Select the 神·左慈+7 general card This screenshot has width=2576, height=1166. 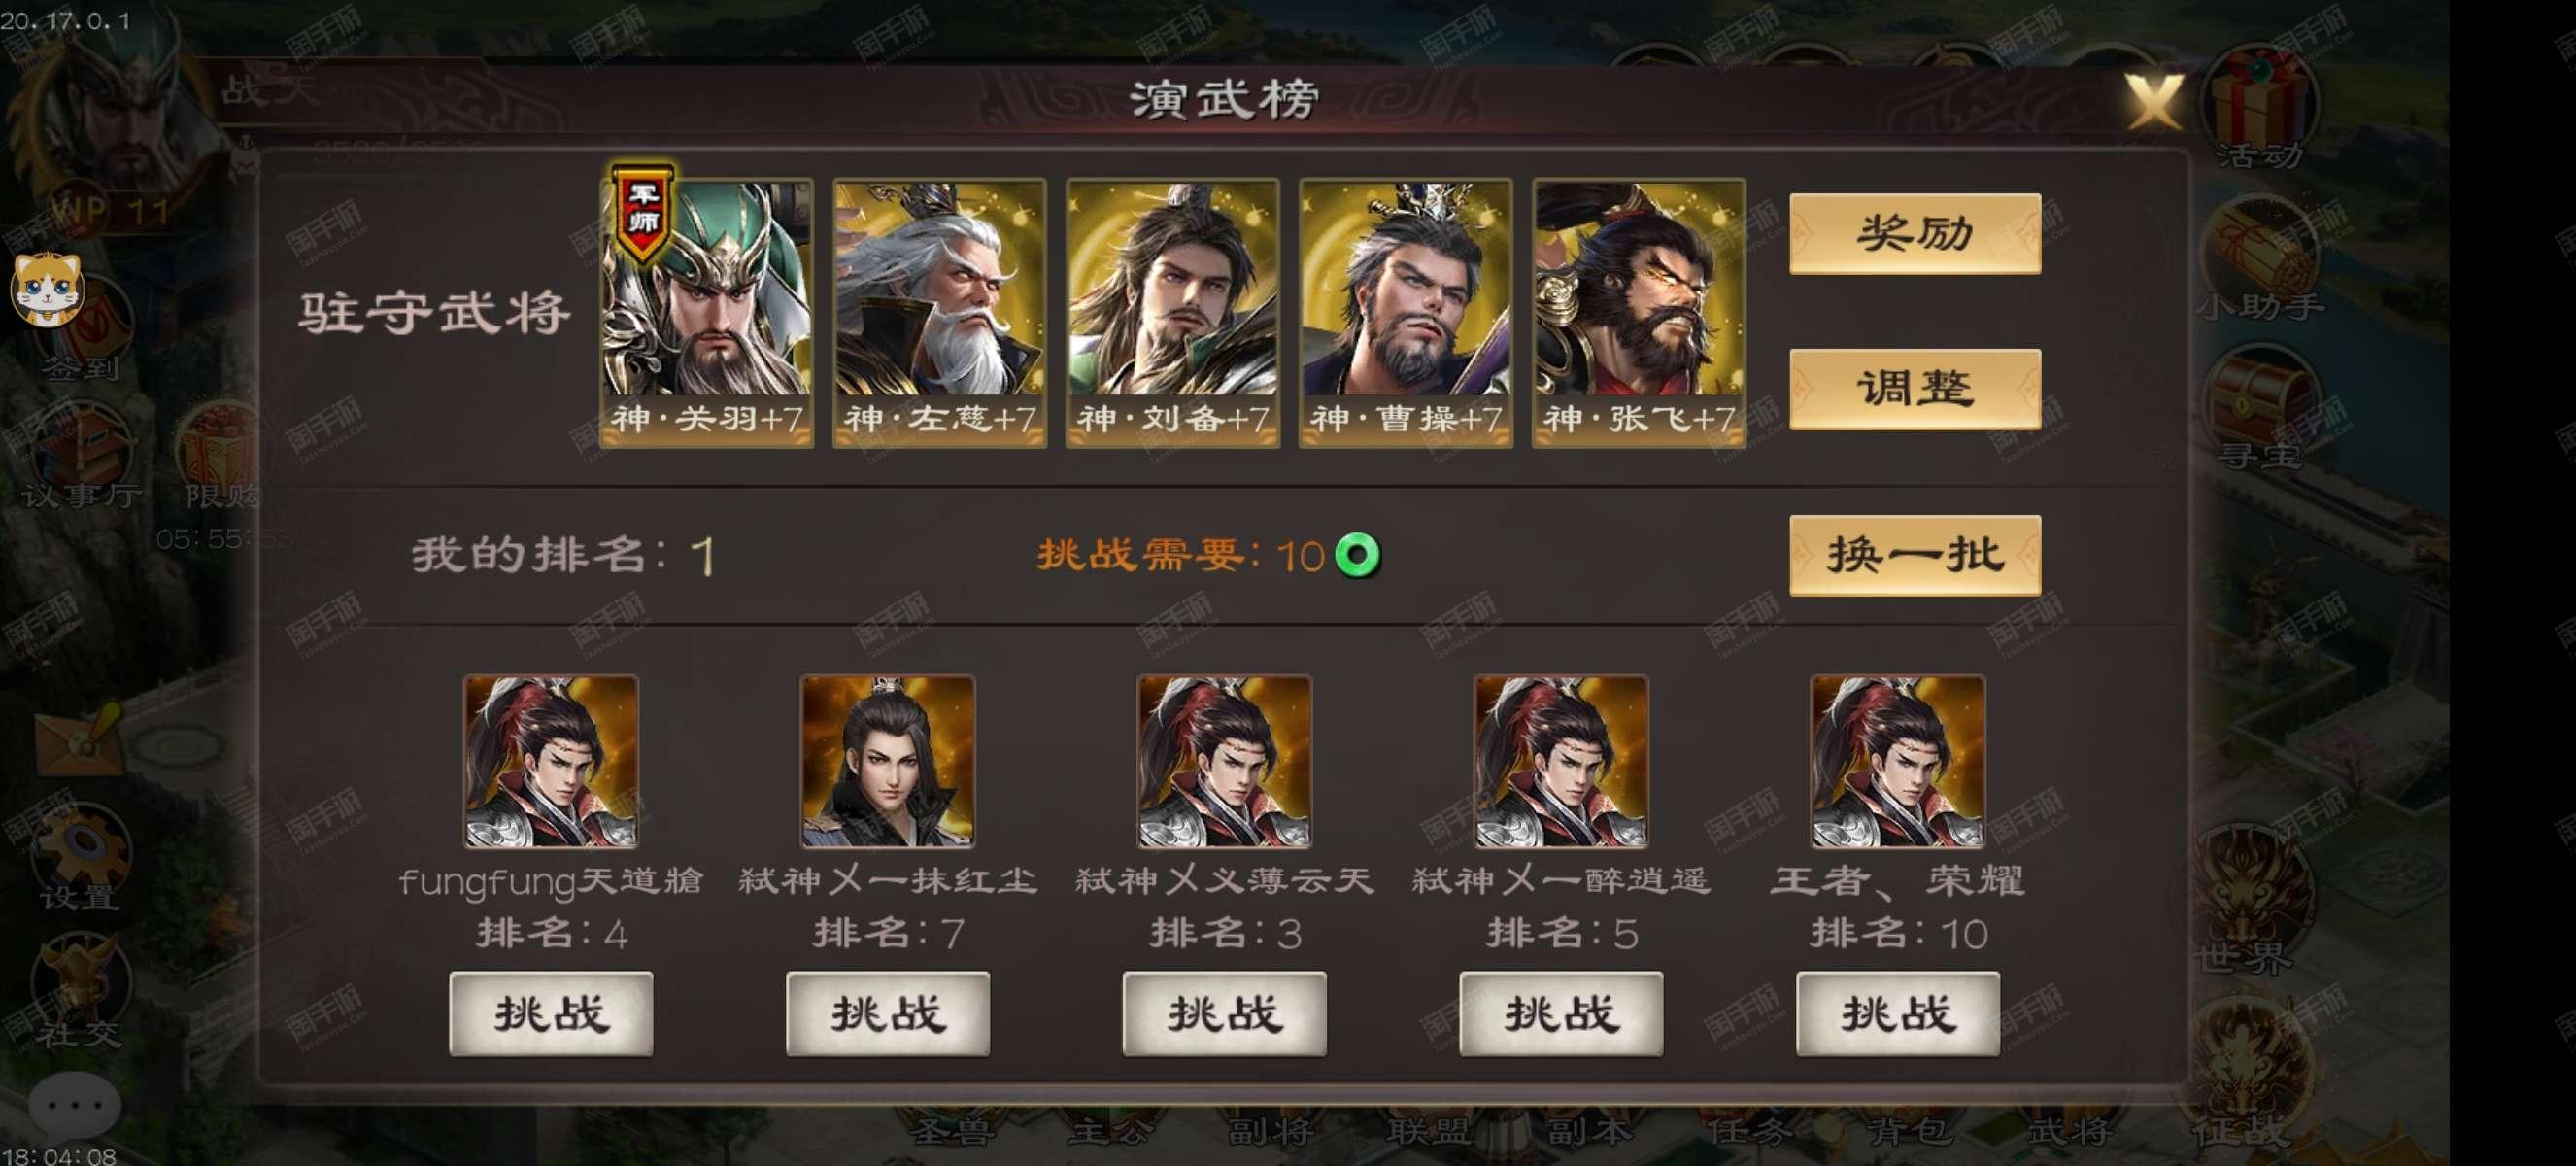[940, 311]
